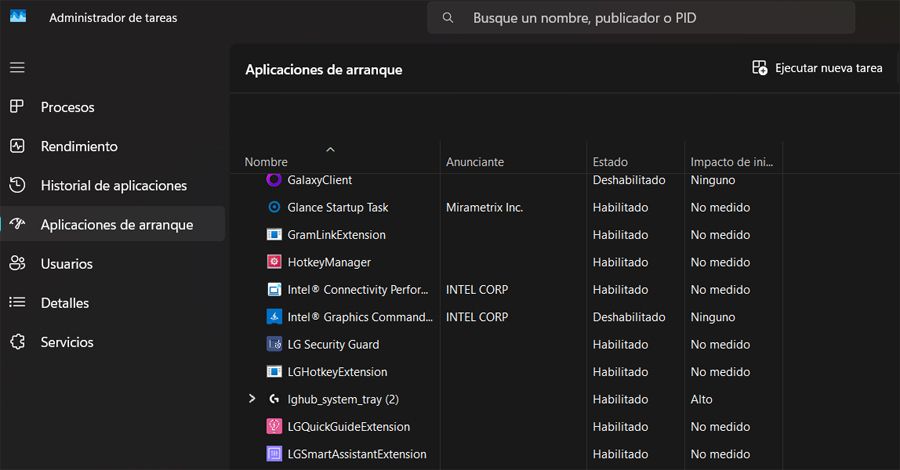Screen dimensions: 900x470
Task: Focus the search box for name, publisher or PID
Action: [x=641, y=18]
